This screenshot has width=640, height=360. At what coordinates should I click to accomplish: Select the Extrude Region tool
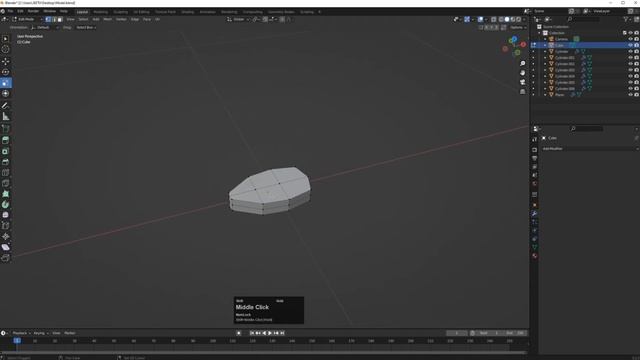coord(6,140)
